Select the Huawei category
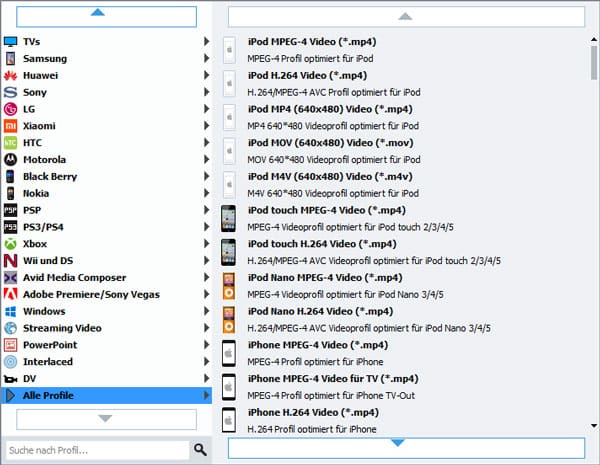The width and height of the screenshot is (600, 465). point(106,75)
